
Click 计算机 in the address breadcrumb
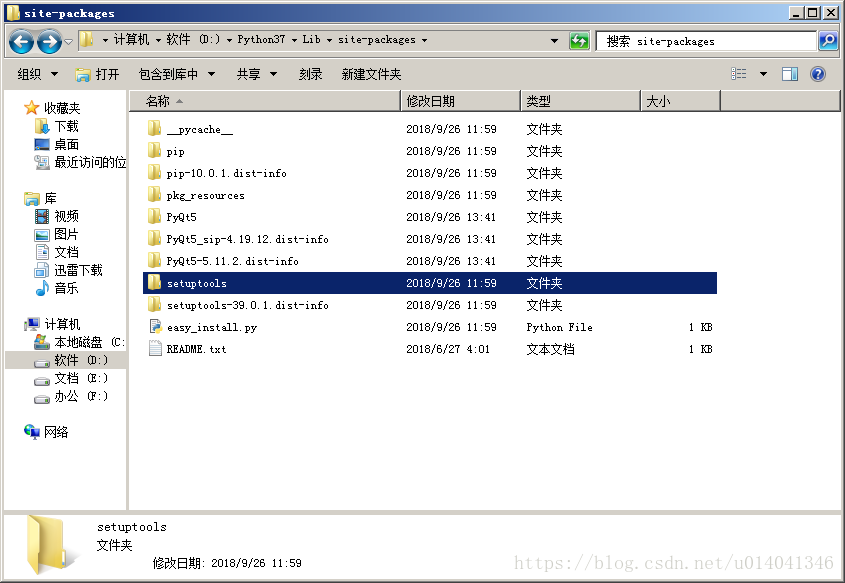(131, 39)
